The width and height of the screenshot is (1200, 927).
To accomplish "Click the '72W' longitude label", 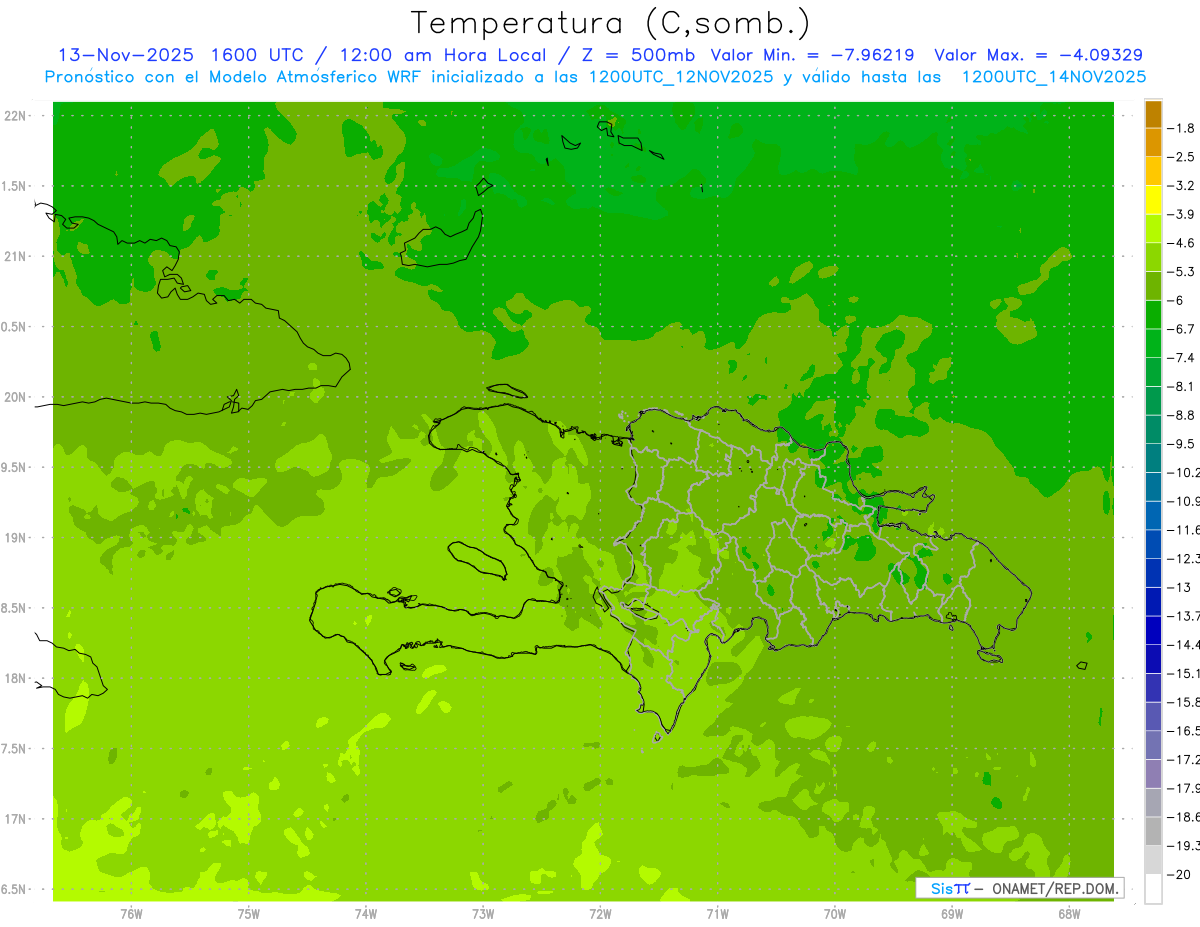I will coord(601,914).
